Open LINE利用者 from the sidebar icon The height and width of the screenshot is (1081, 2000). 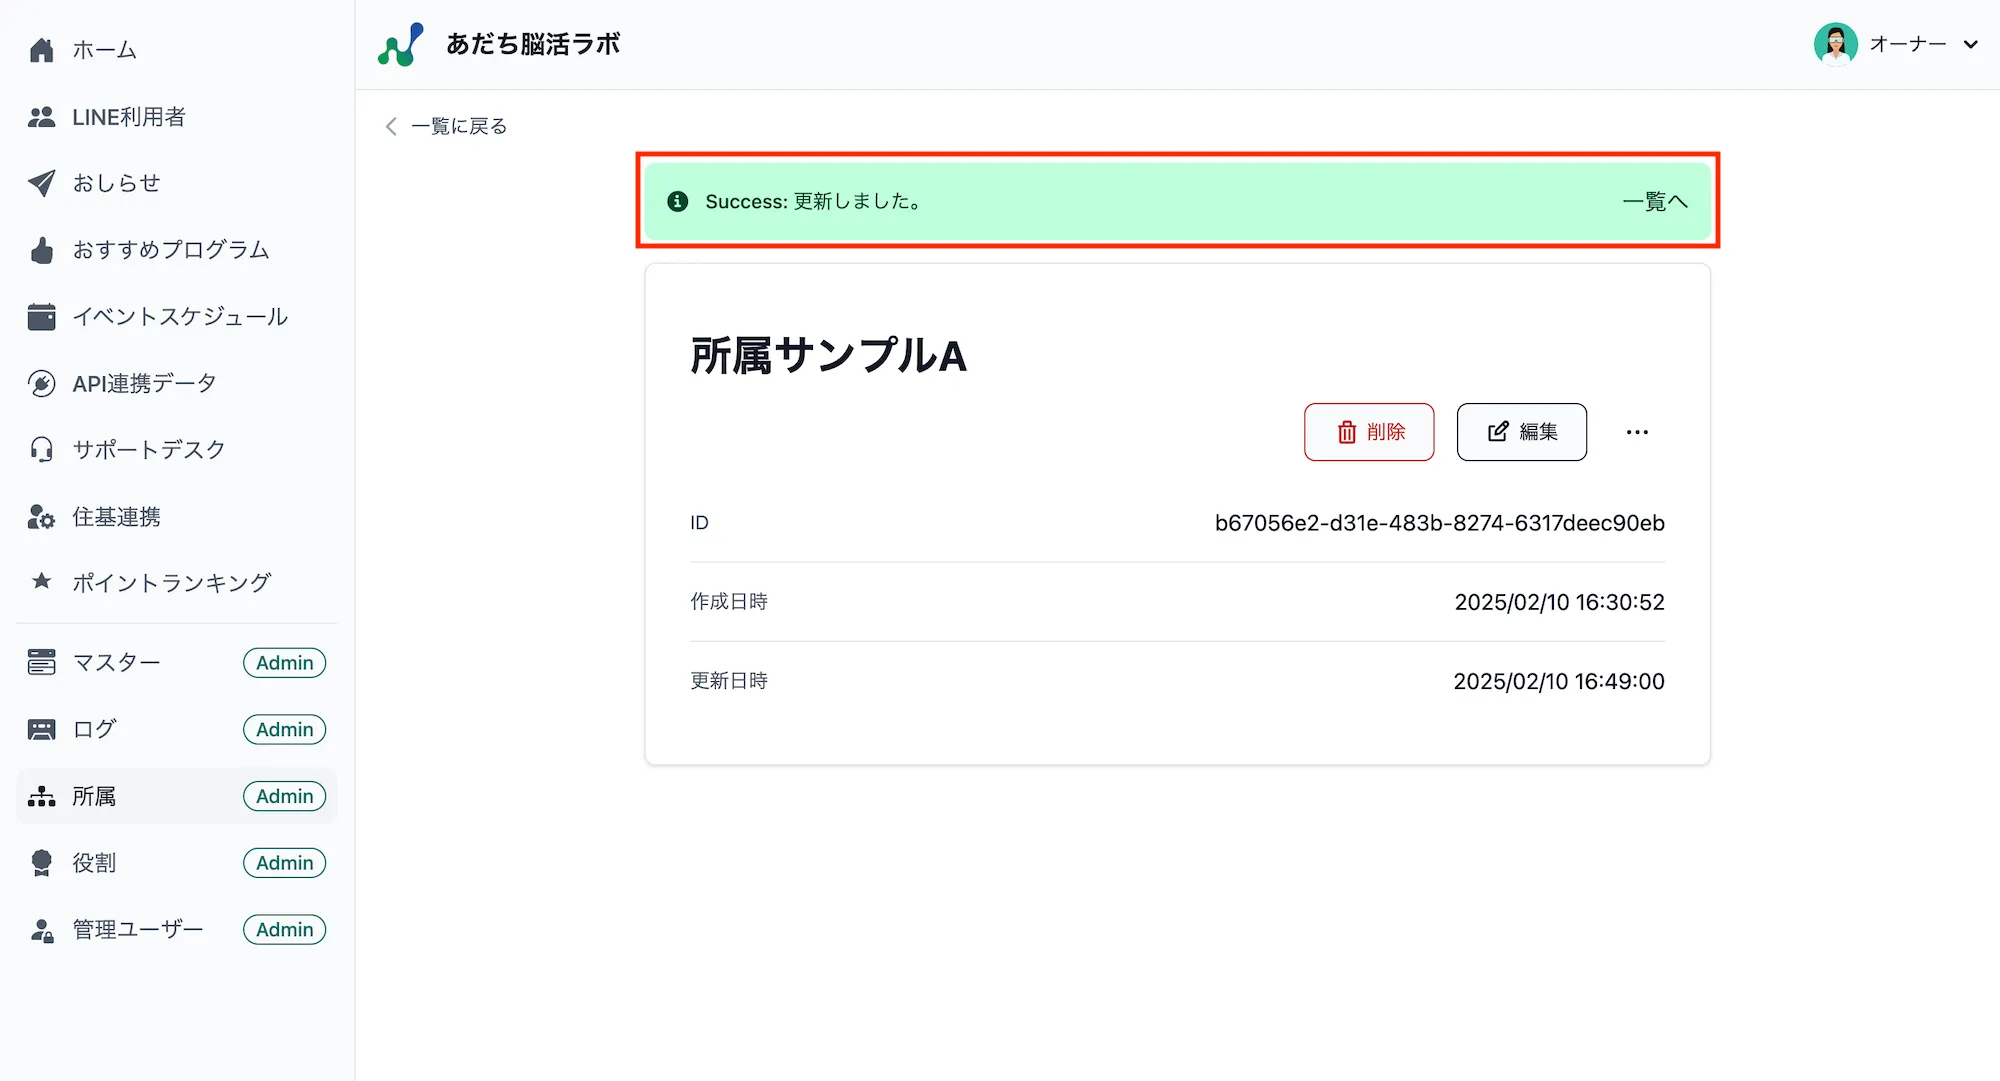41,116
